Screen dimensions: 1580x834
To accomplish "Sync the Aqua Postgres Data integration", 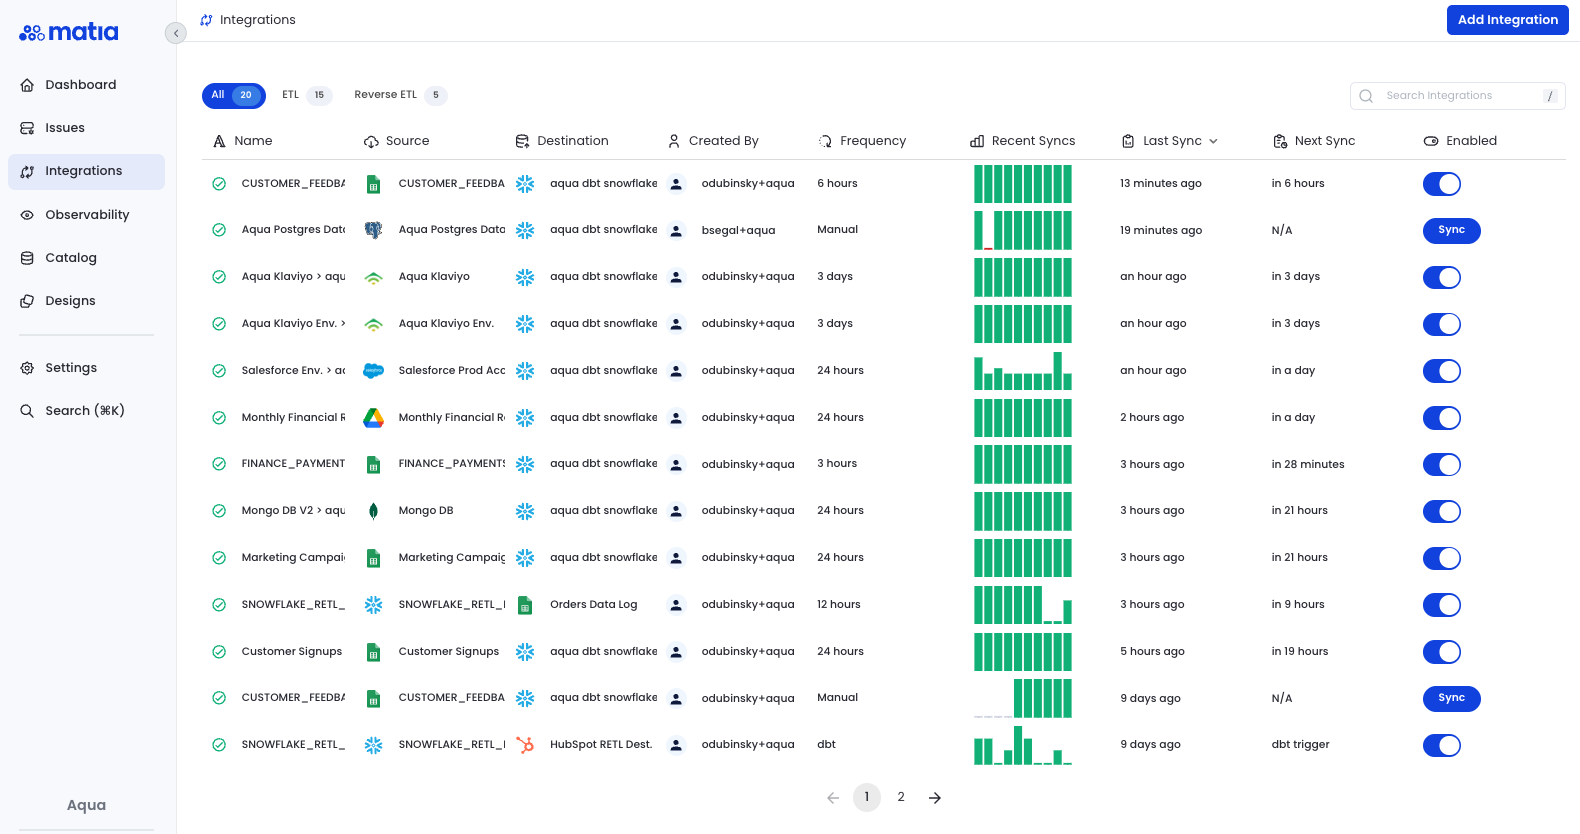I will pos(1451,230).
